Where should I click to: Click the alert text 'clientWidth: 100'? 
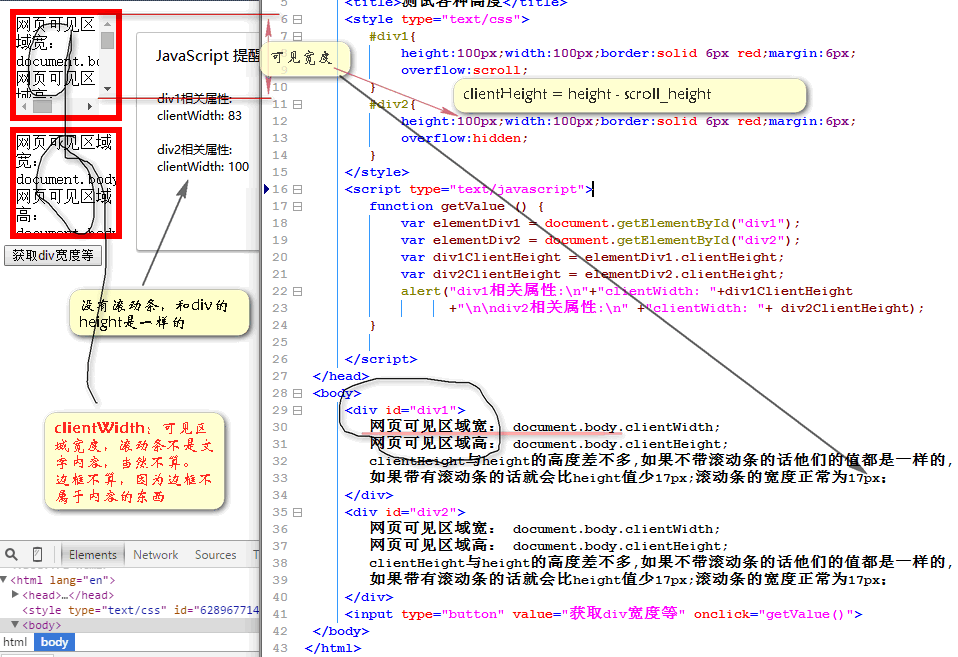(x=203, y=166)
